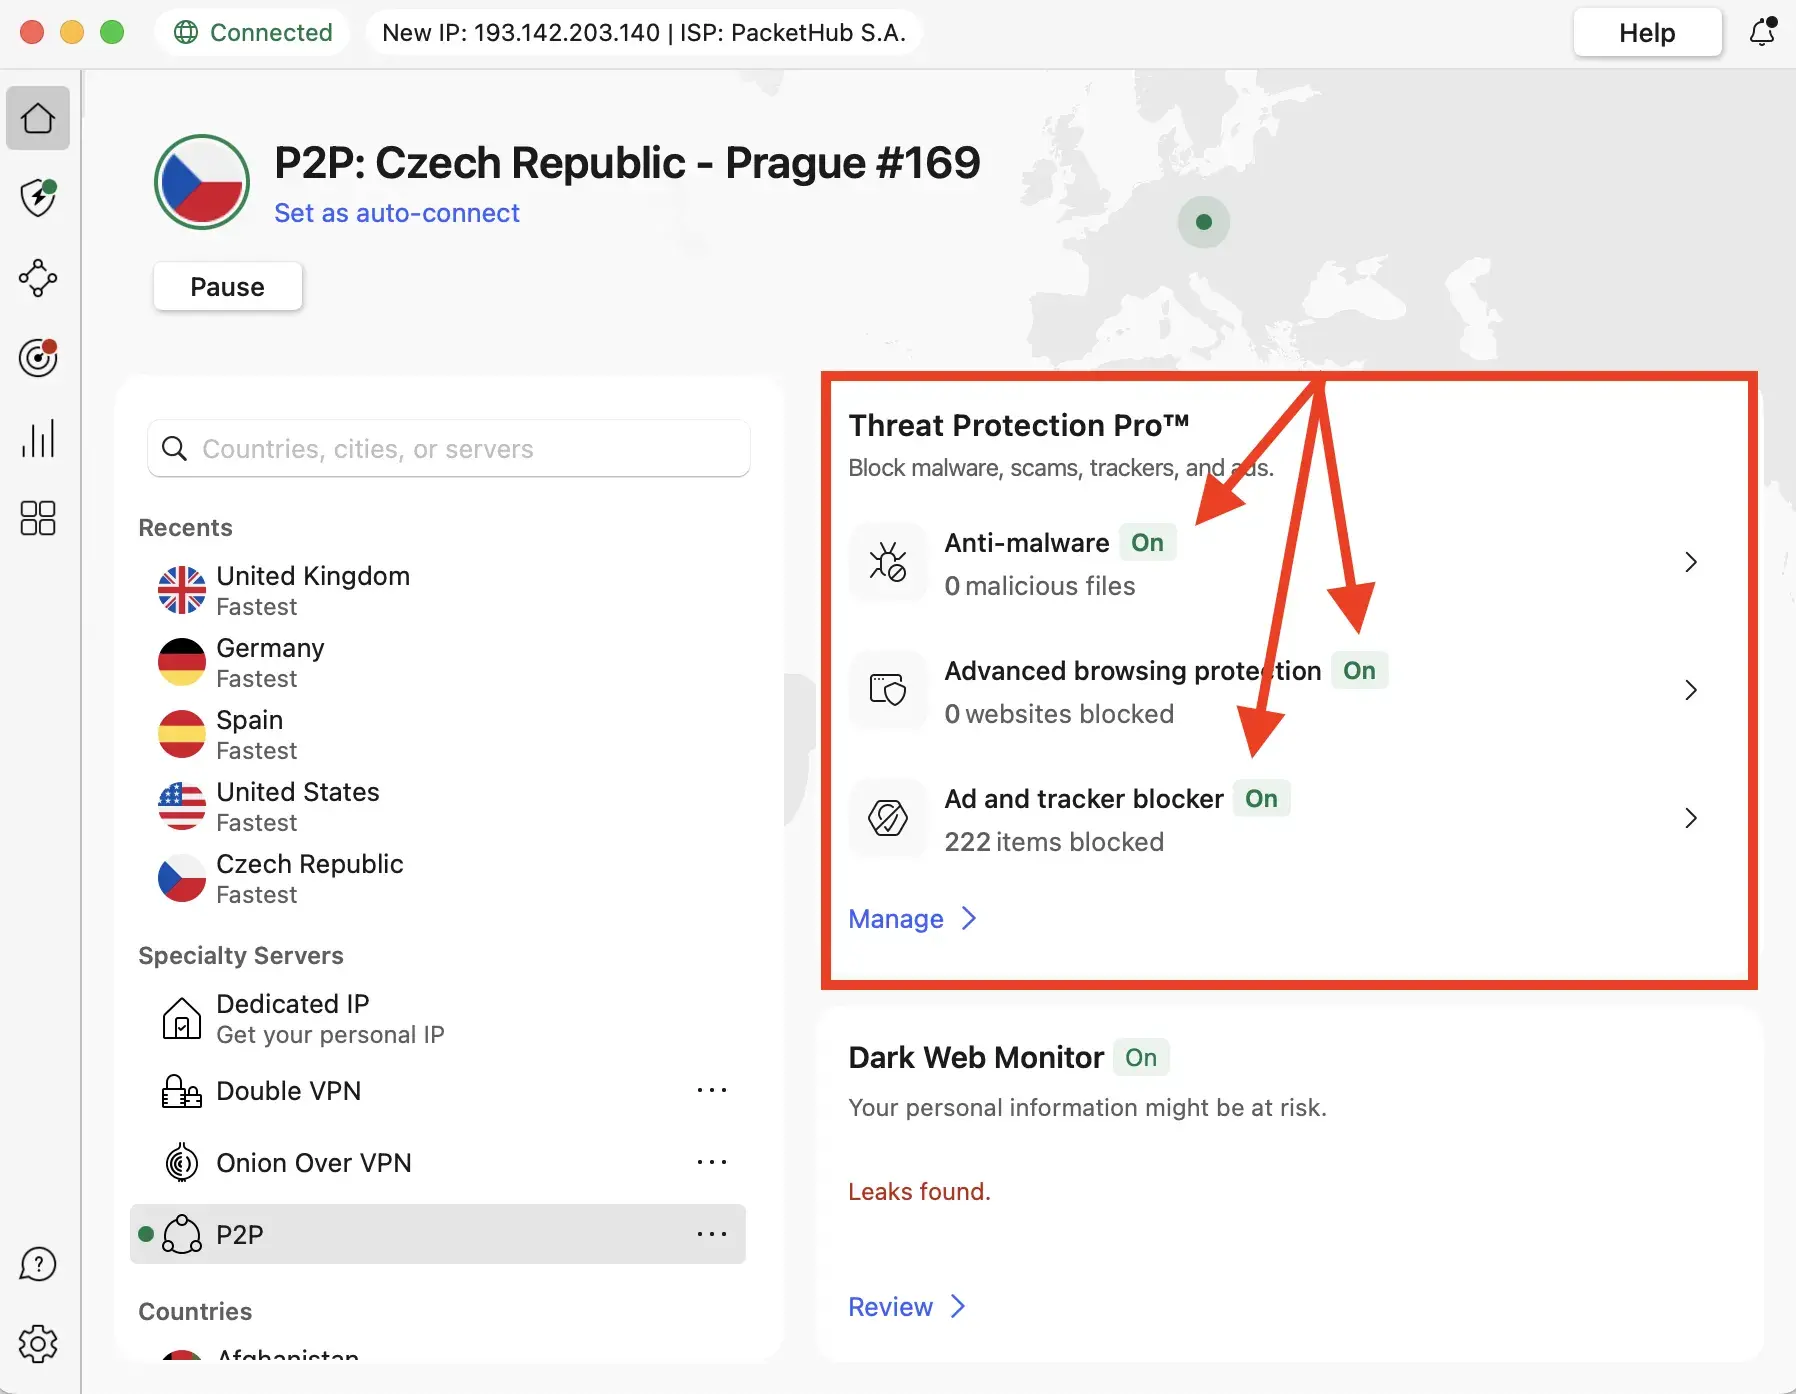This screenshot has height=1394, width=1796.
Task: Expand Advanced browsing protection chevron
Action: (1691, 690)
